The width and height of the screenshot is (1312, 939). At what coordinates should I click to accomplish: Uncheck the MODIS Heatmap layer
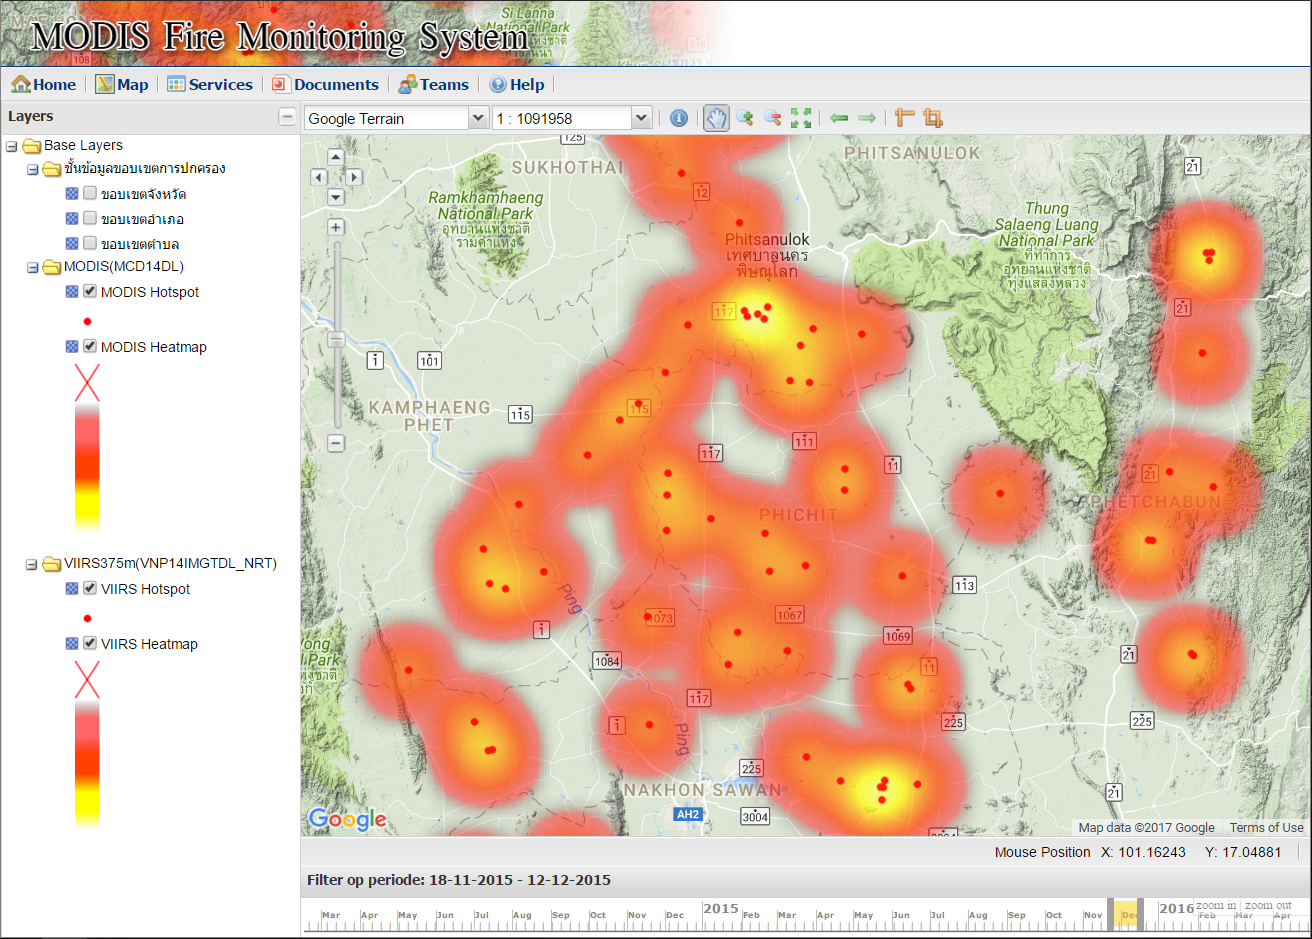tap(90, 346)
